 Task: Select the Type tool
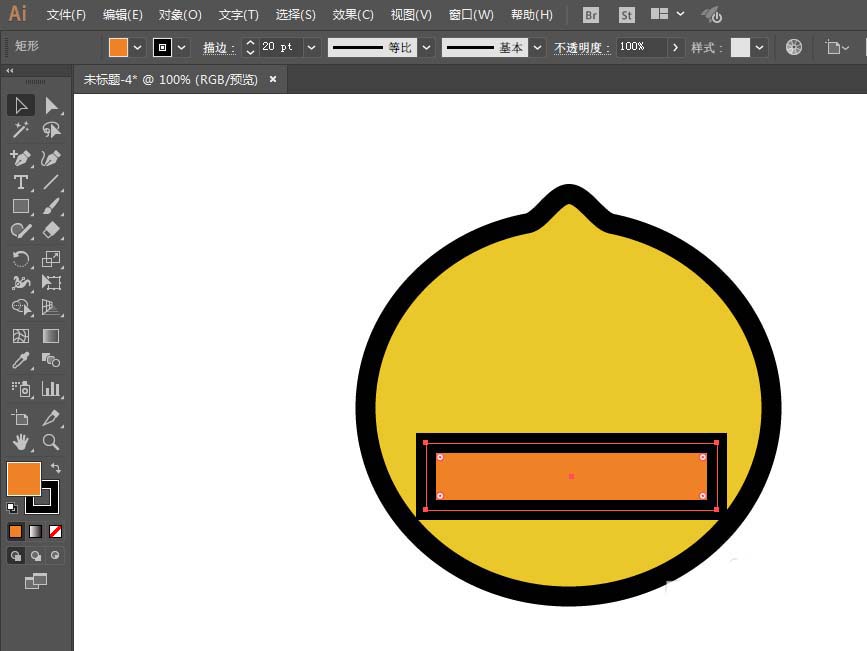(20, 182)
